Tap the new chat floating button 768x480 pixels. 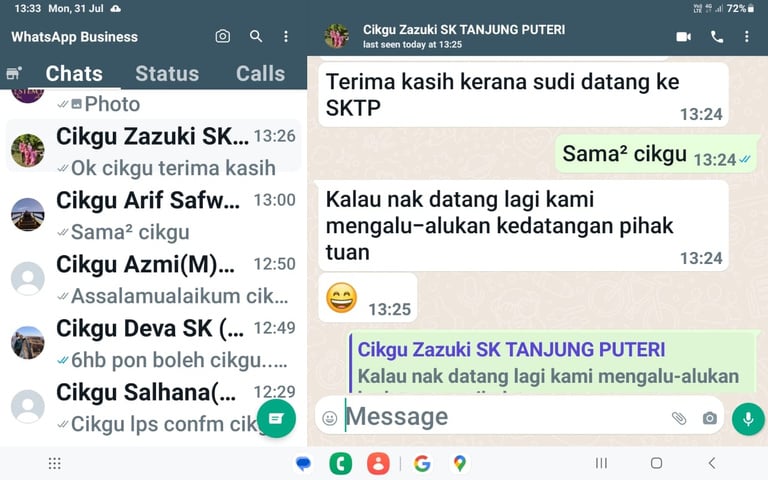(x=276, y=419)
